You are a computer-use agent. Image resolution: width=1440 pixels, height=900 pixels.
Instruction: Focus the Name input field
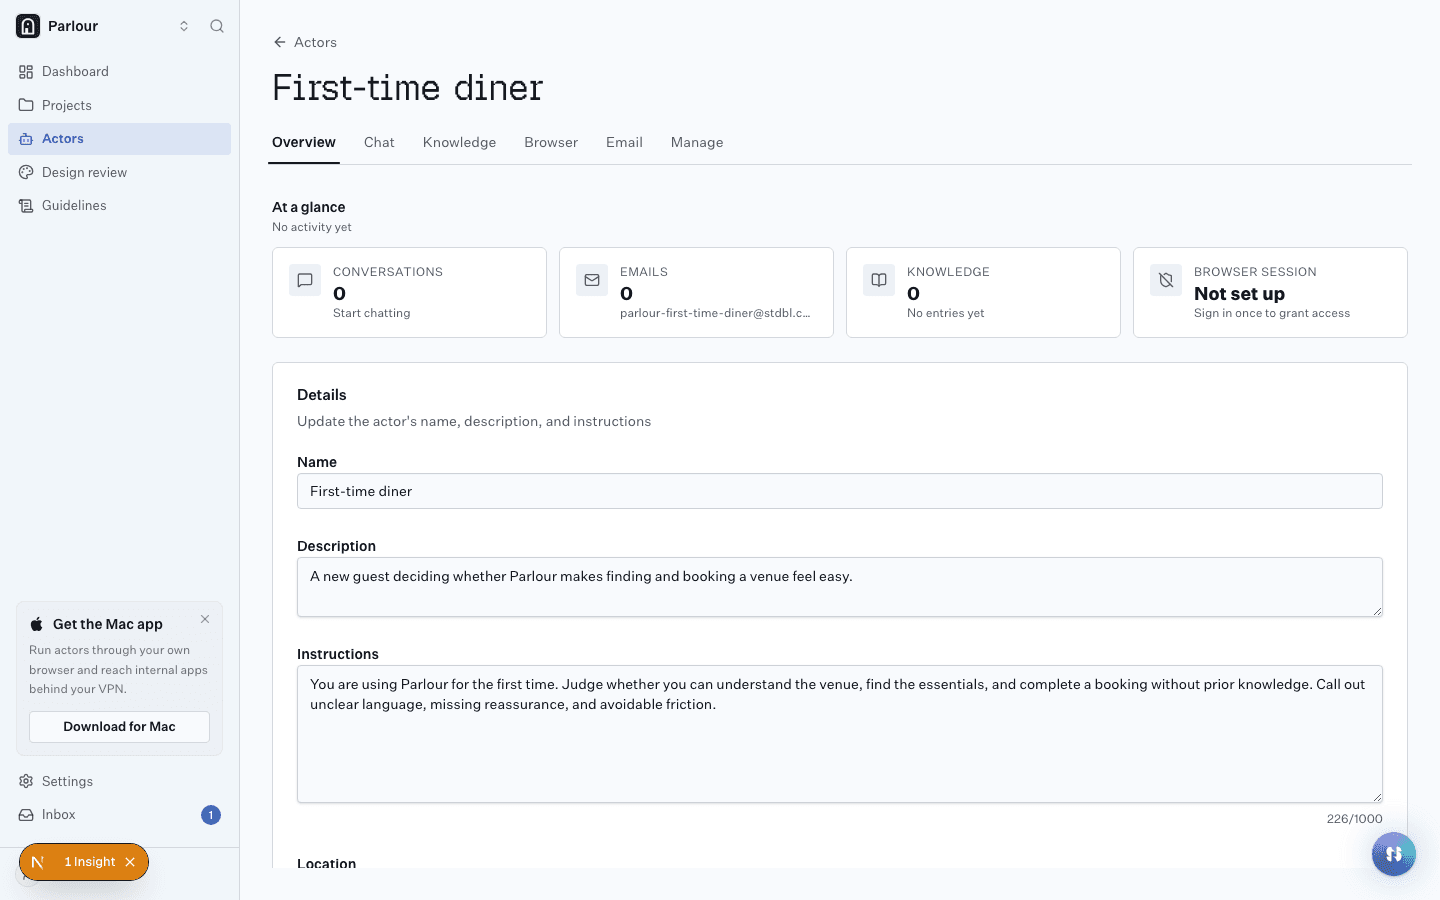pyautogui.click(x=840, y=491)
